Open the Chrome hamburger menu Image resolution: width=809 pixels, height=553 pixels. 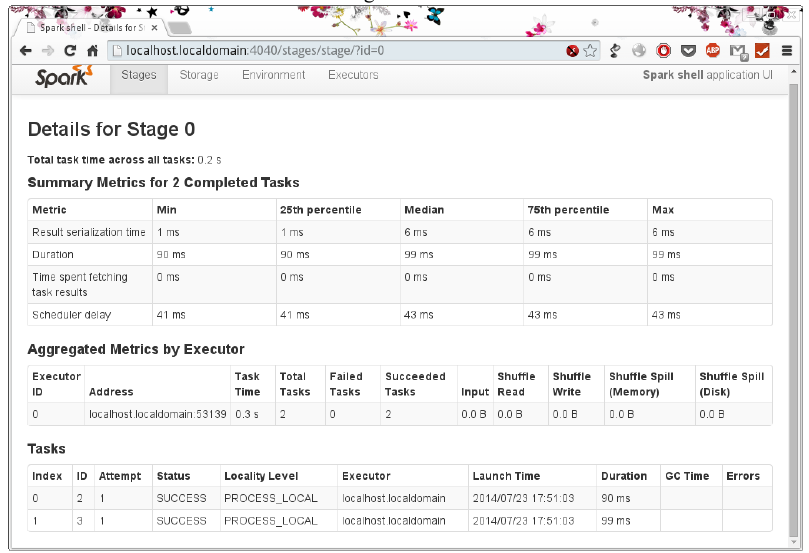pyautogui.click(x=787, y=51)
